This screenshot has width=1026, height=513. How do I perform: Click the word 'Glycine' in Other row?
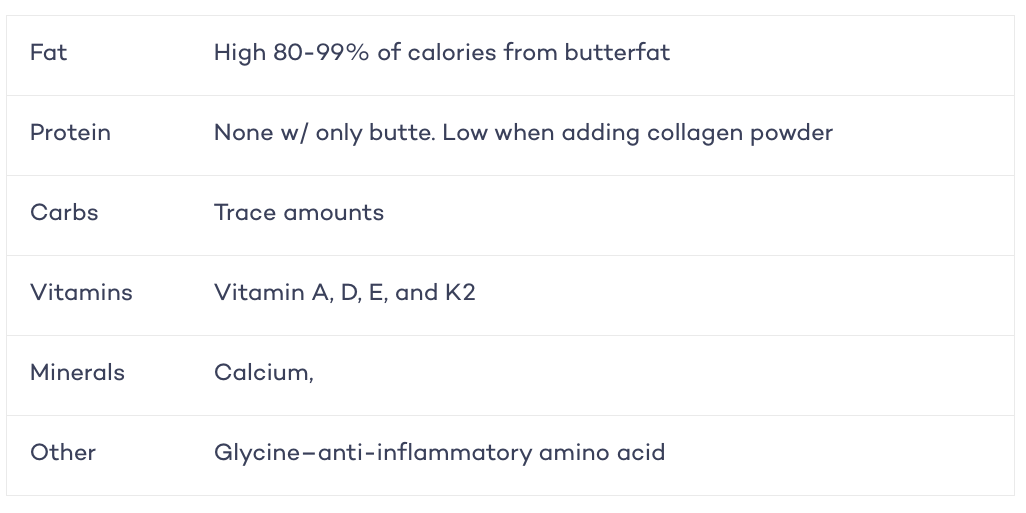(256, 452)
